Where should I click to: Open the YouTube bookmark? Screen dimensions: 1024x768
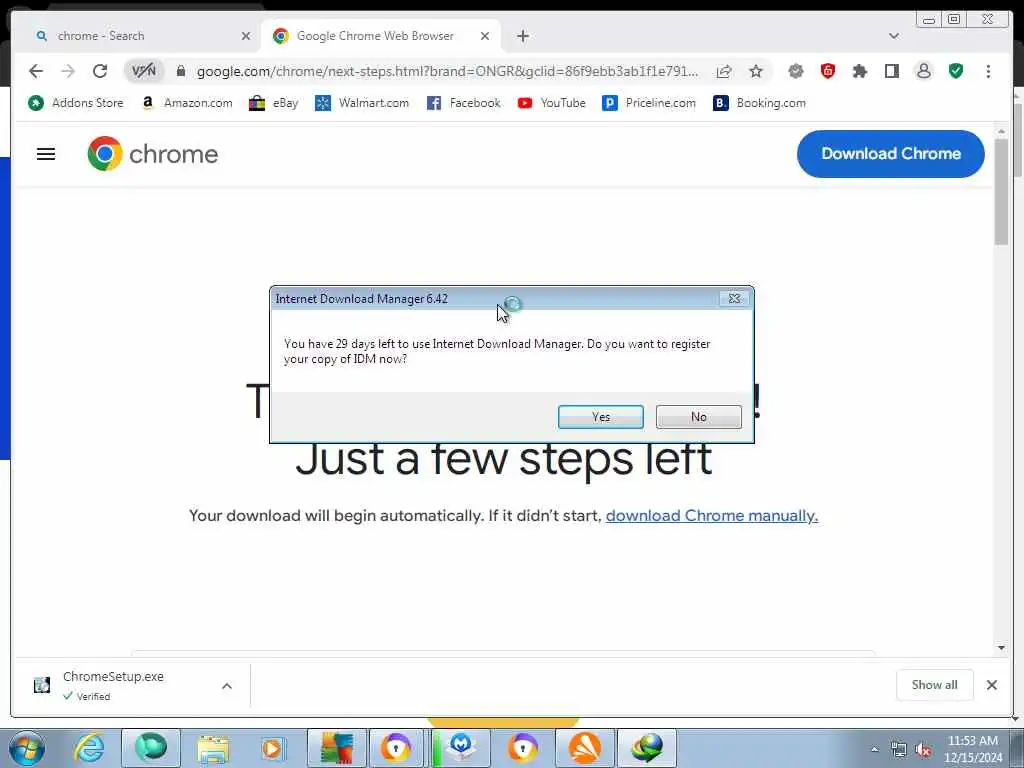pyautogui.click(x=551, y=103)
